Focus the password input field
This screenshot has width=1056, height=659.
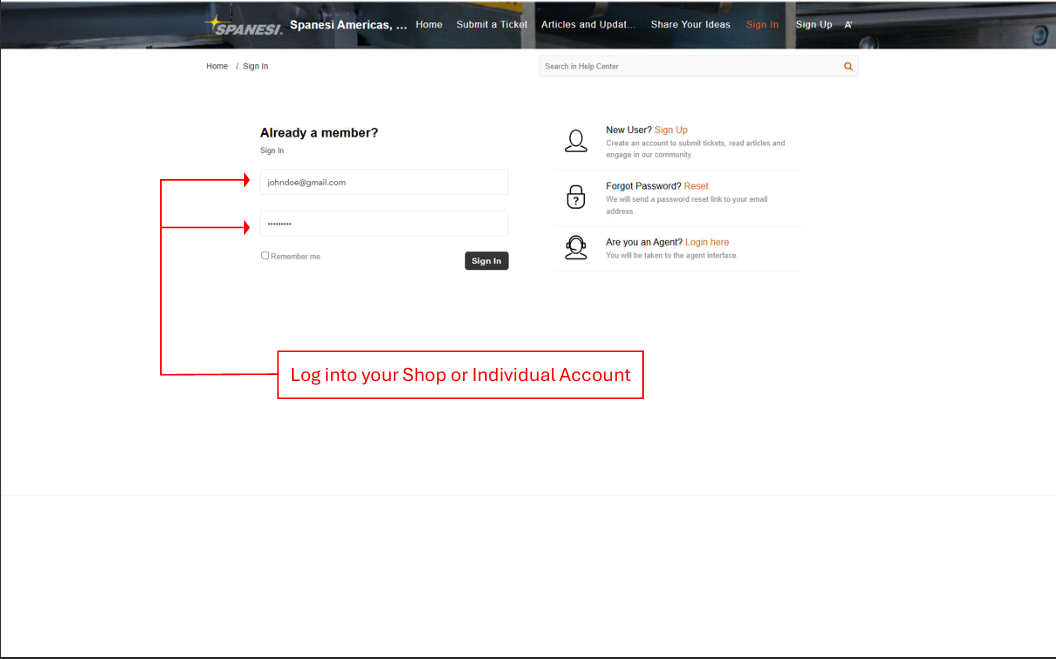[x=384, y=224]
